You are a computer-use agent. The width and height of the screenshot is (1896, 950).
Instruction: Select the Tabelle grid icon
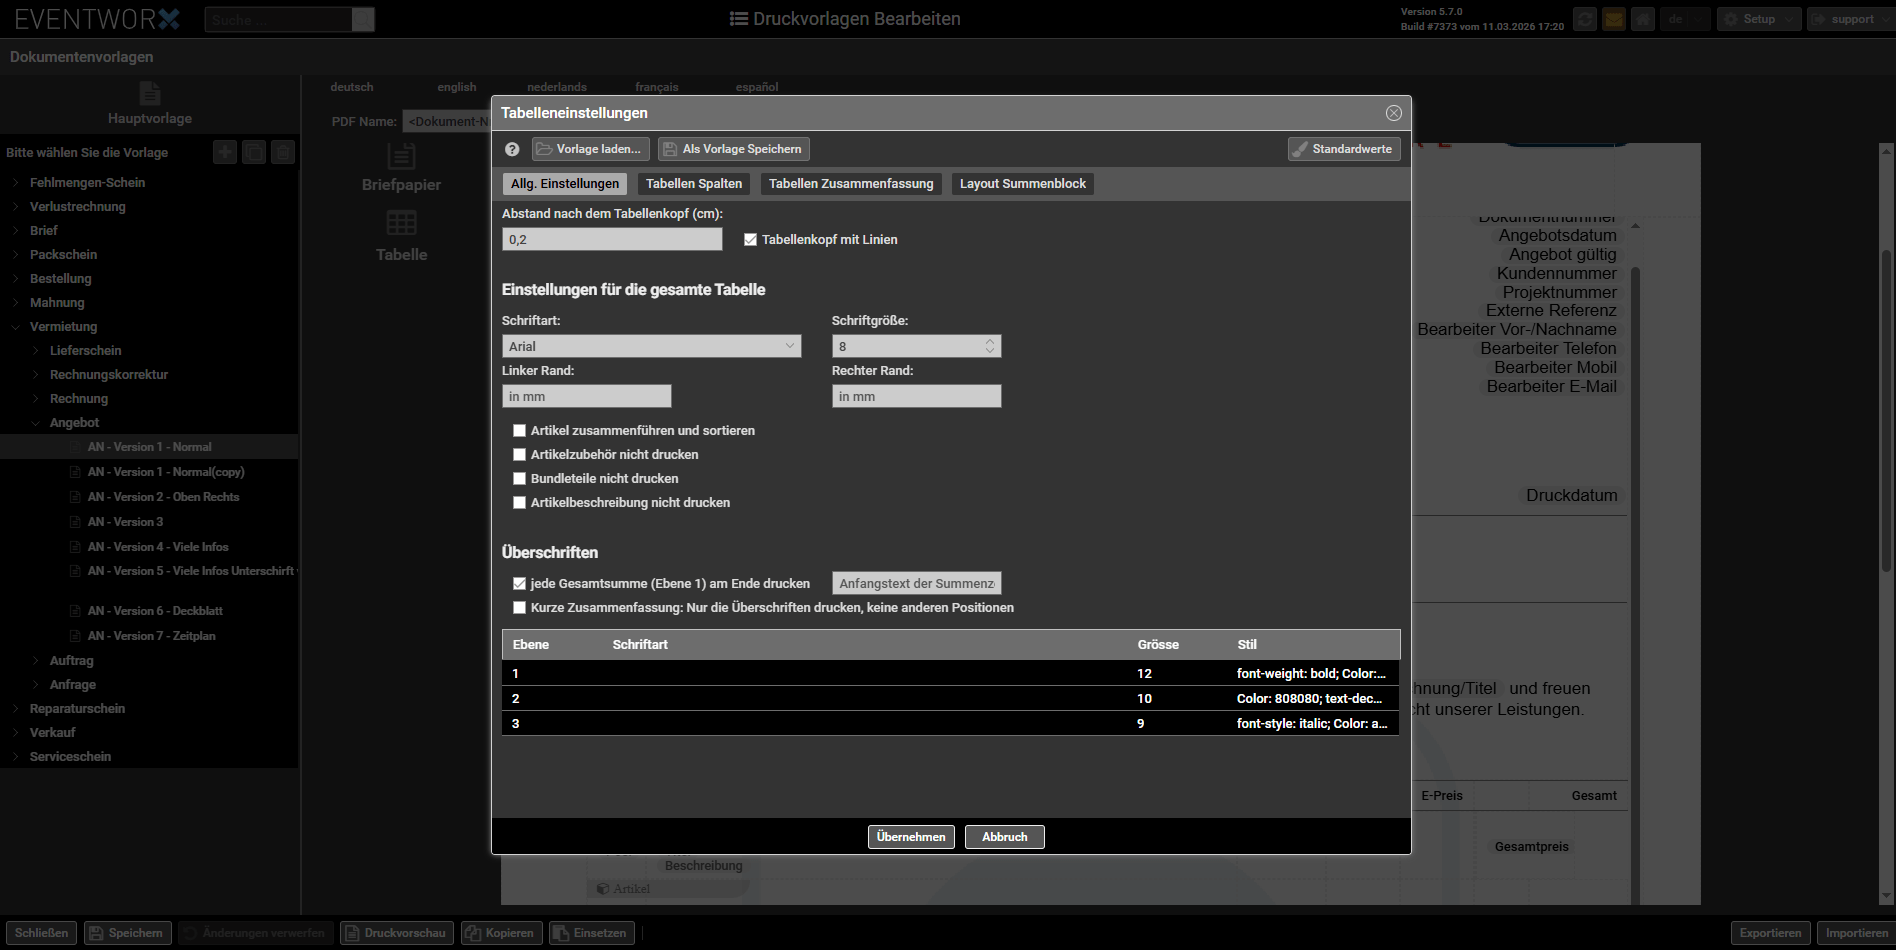point(401,223)
